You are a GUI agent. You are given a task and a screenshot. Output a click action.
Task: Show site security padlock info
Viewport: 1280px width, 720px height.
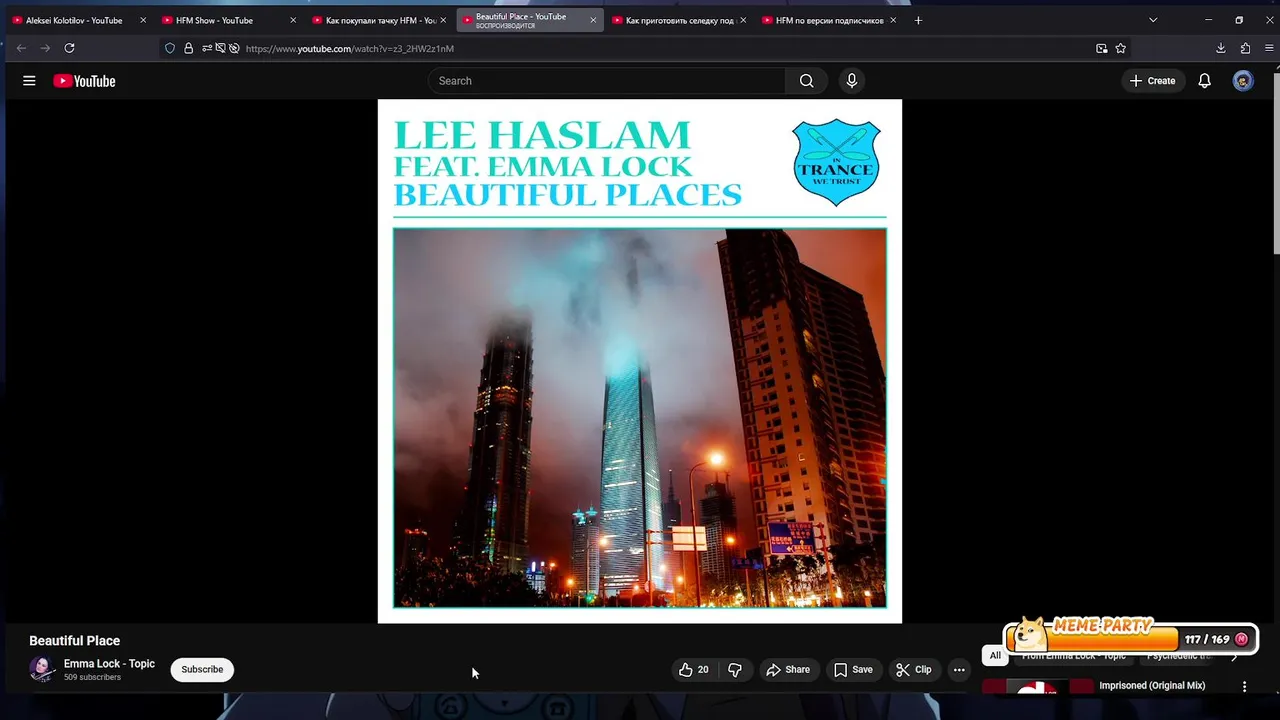click(188, 48)
